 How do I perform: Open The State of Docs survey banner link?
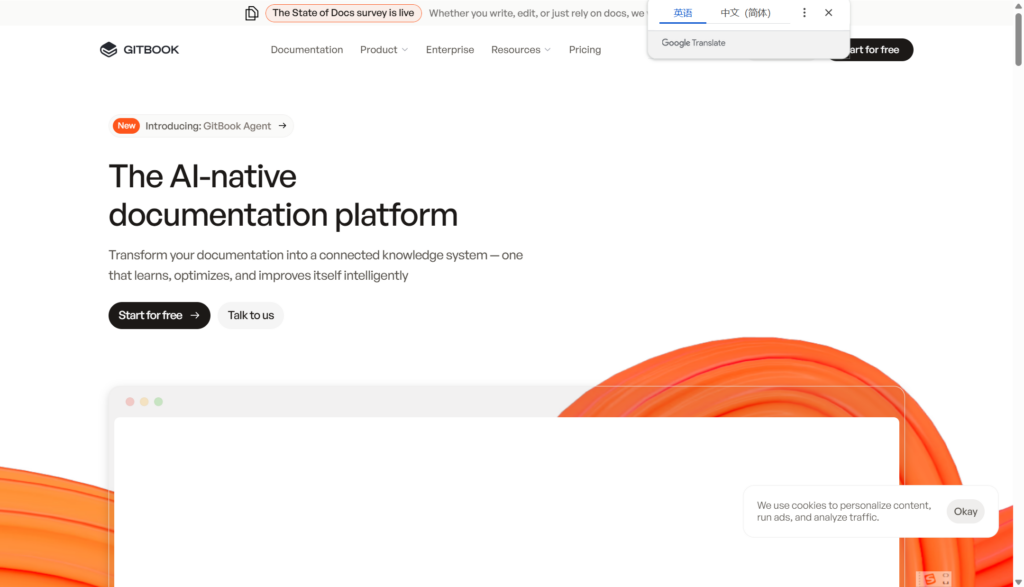pyautogui.click(x=343, y=13)
